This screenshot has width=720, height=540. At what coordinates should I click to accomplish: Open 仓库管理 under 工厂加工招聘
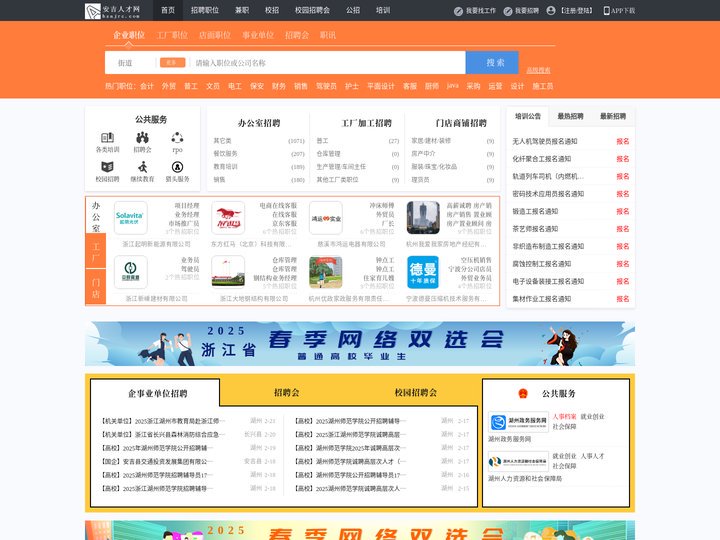328,153
